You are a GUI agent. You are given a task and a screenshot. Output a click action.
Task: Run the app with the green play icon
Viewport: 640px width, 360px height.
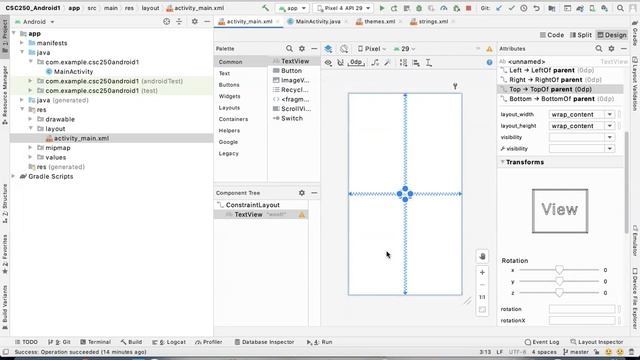(x=382, y=8)
